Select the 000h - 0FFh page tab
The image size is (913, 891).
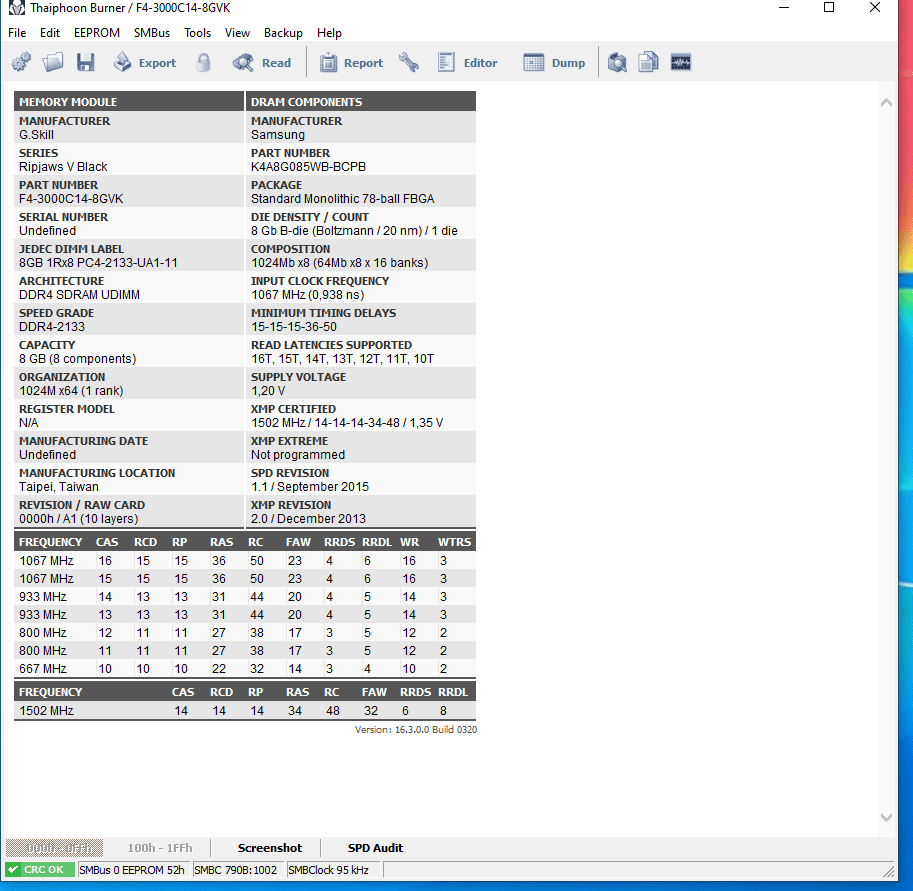click(x=55, y=848)
